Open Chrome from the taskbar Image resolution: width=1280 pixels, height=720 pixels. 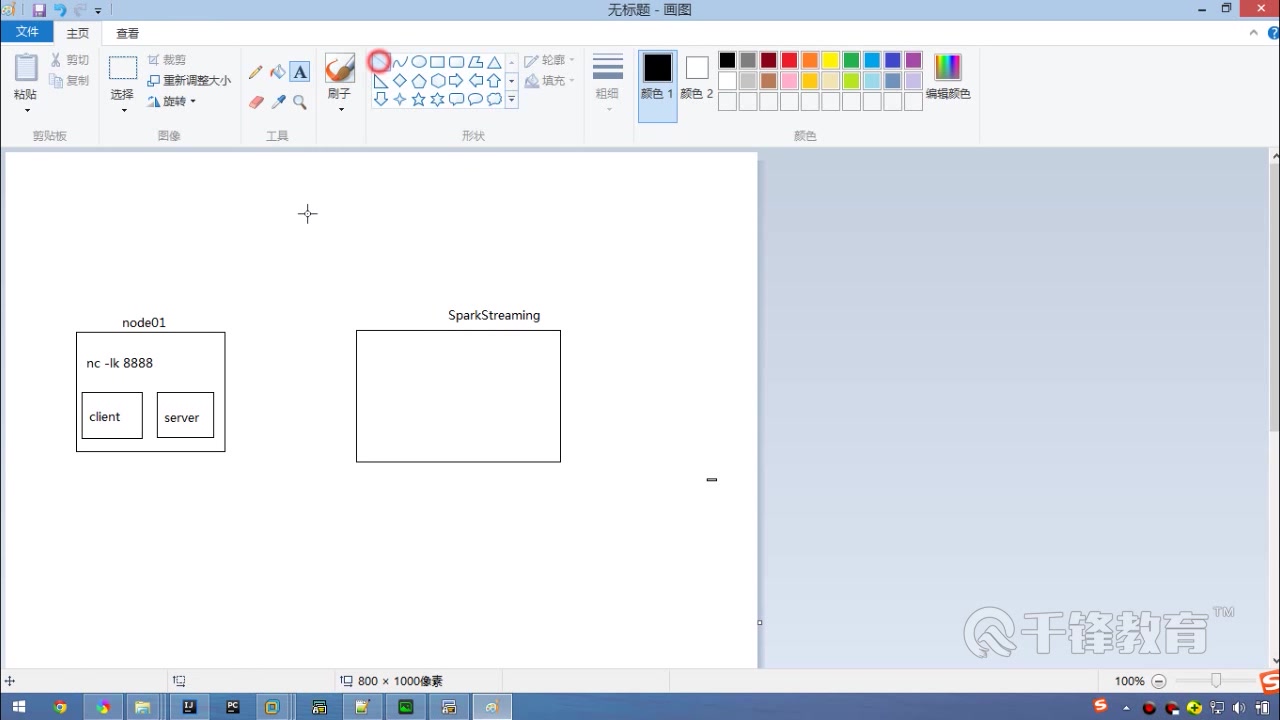[60, 707]
